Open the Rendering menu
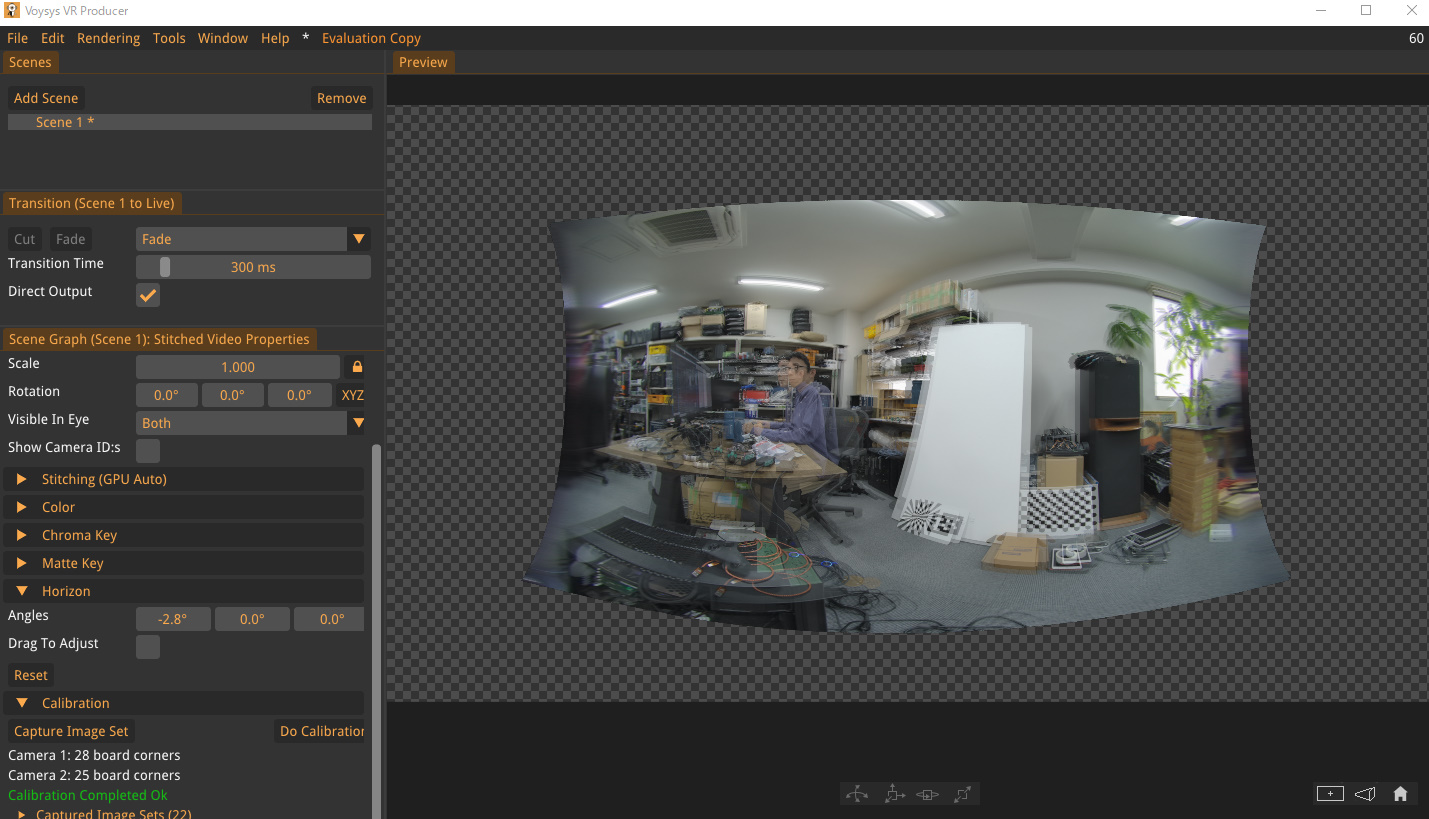The width and height of the screenshot is (1429, 819). pos(108,38)
